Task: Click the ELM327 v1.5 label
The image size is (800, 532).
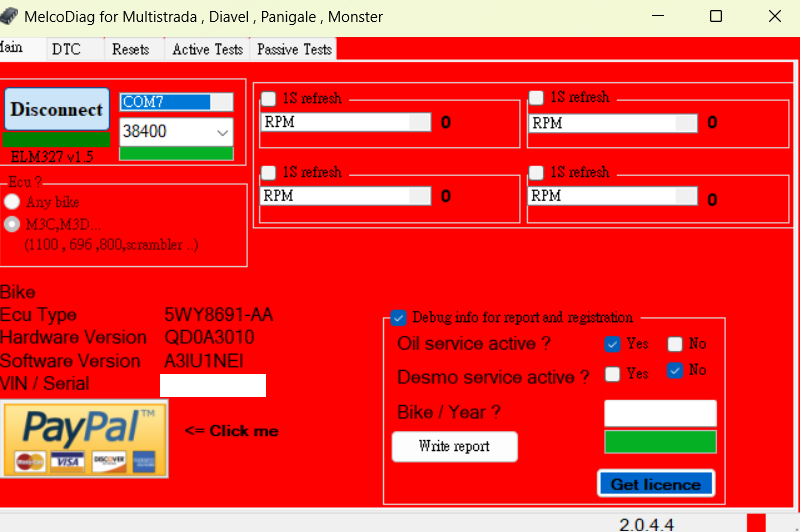Action: [x=52, y=157]
